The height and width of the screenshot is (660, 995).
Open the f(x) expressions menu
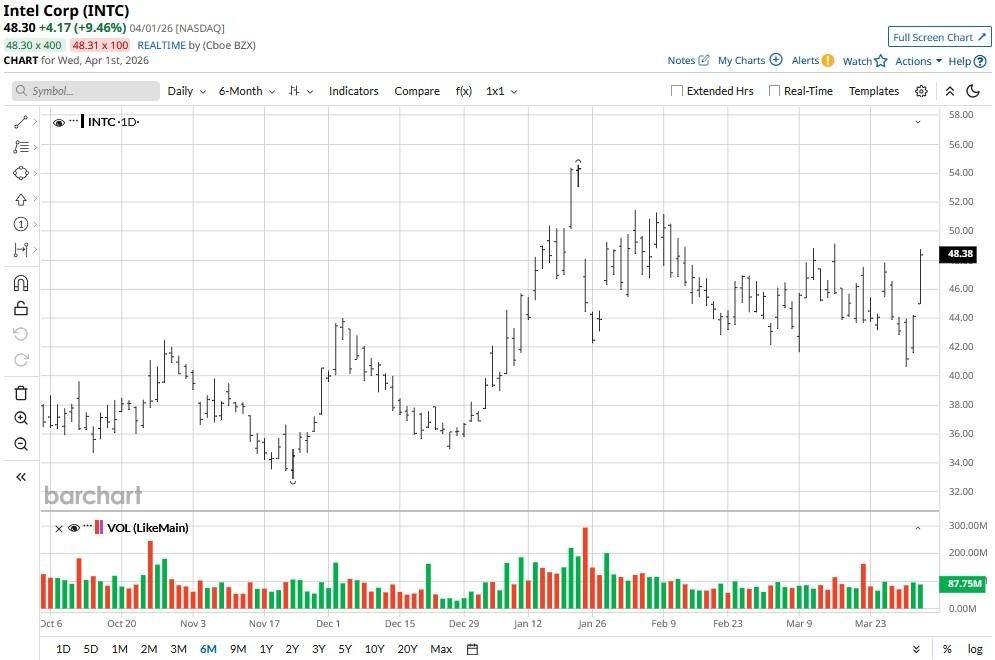pyautogui.click(x=464, y=91)
